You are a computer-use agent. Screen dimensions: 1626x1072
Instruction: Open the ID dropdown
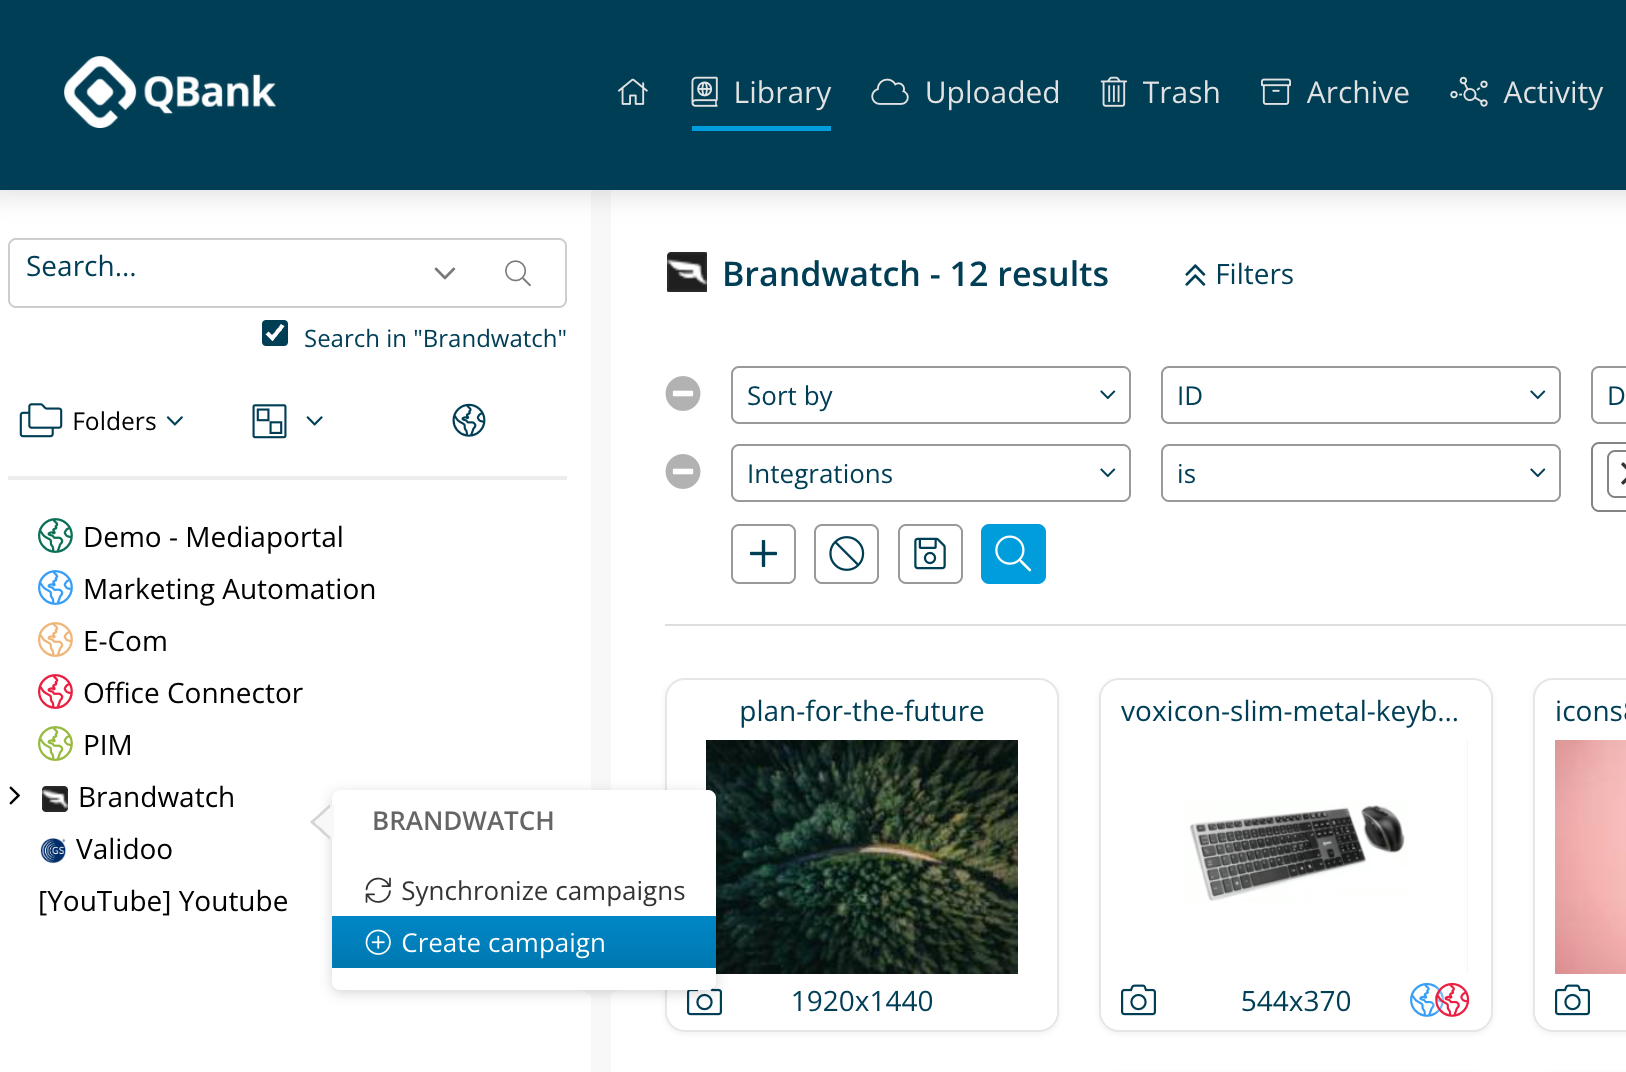point(1361,395)
